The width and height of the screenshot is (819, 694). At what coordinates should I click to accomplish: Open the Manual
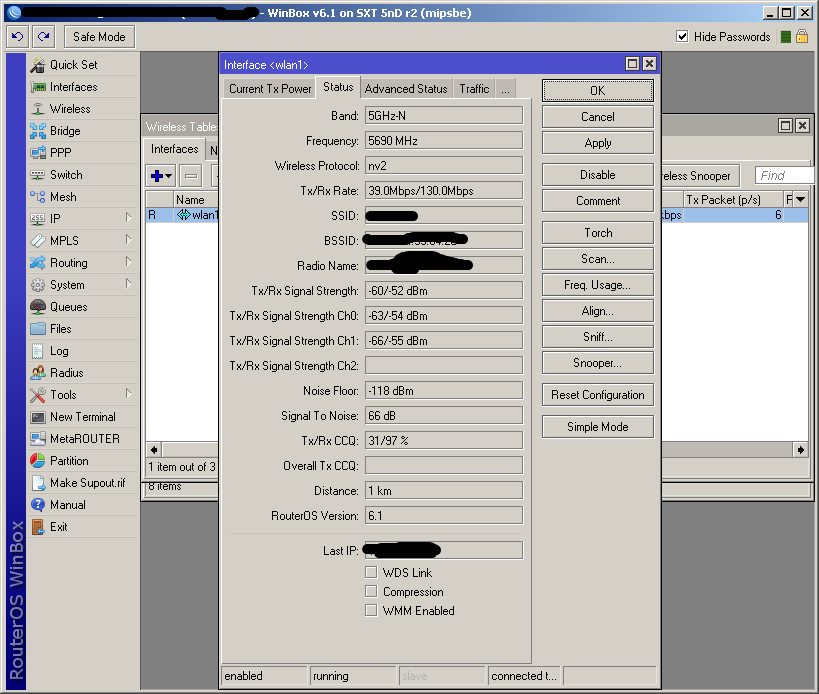coord(67,504)
